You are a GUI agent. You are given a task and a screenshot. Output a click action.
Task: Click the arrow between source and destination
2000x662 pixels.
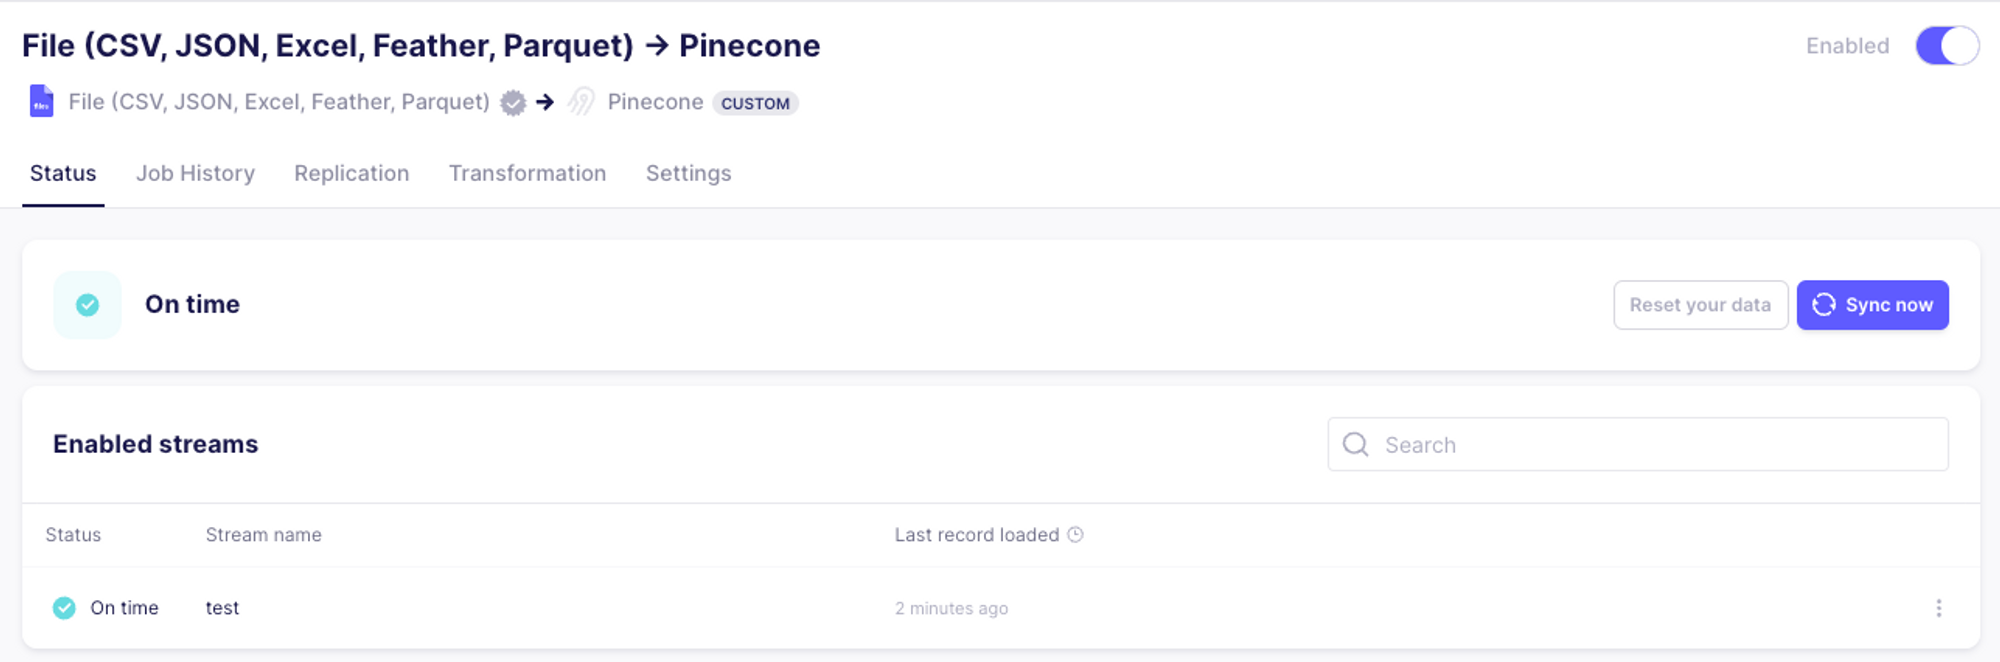pyautogui.click(x=544, y=101)
